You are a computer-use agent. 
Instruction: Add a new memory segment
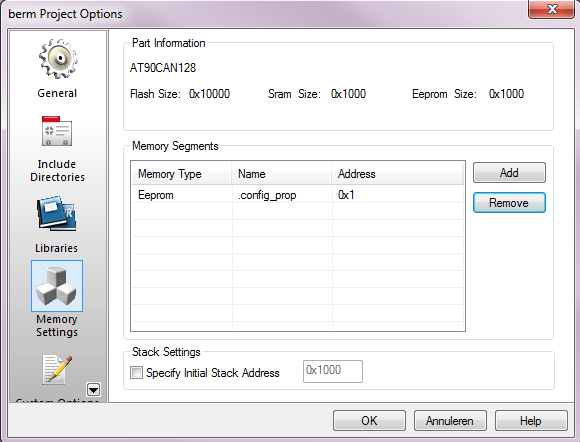(509, 173)
